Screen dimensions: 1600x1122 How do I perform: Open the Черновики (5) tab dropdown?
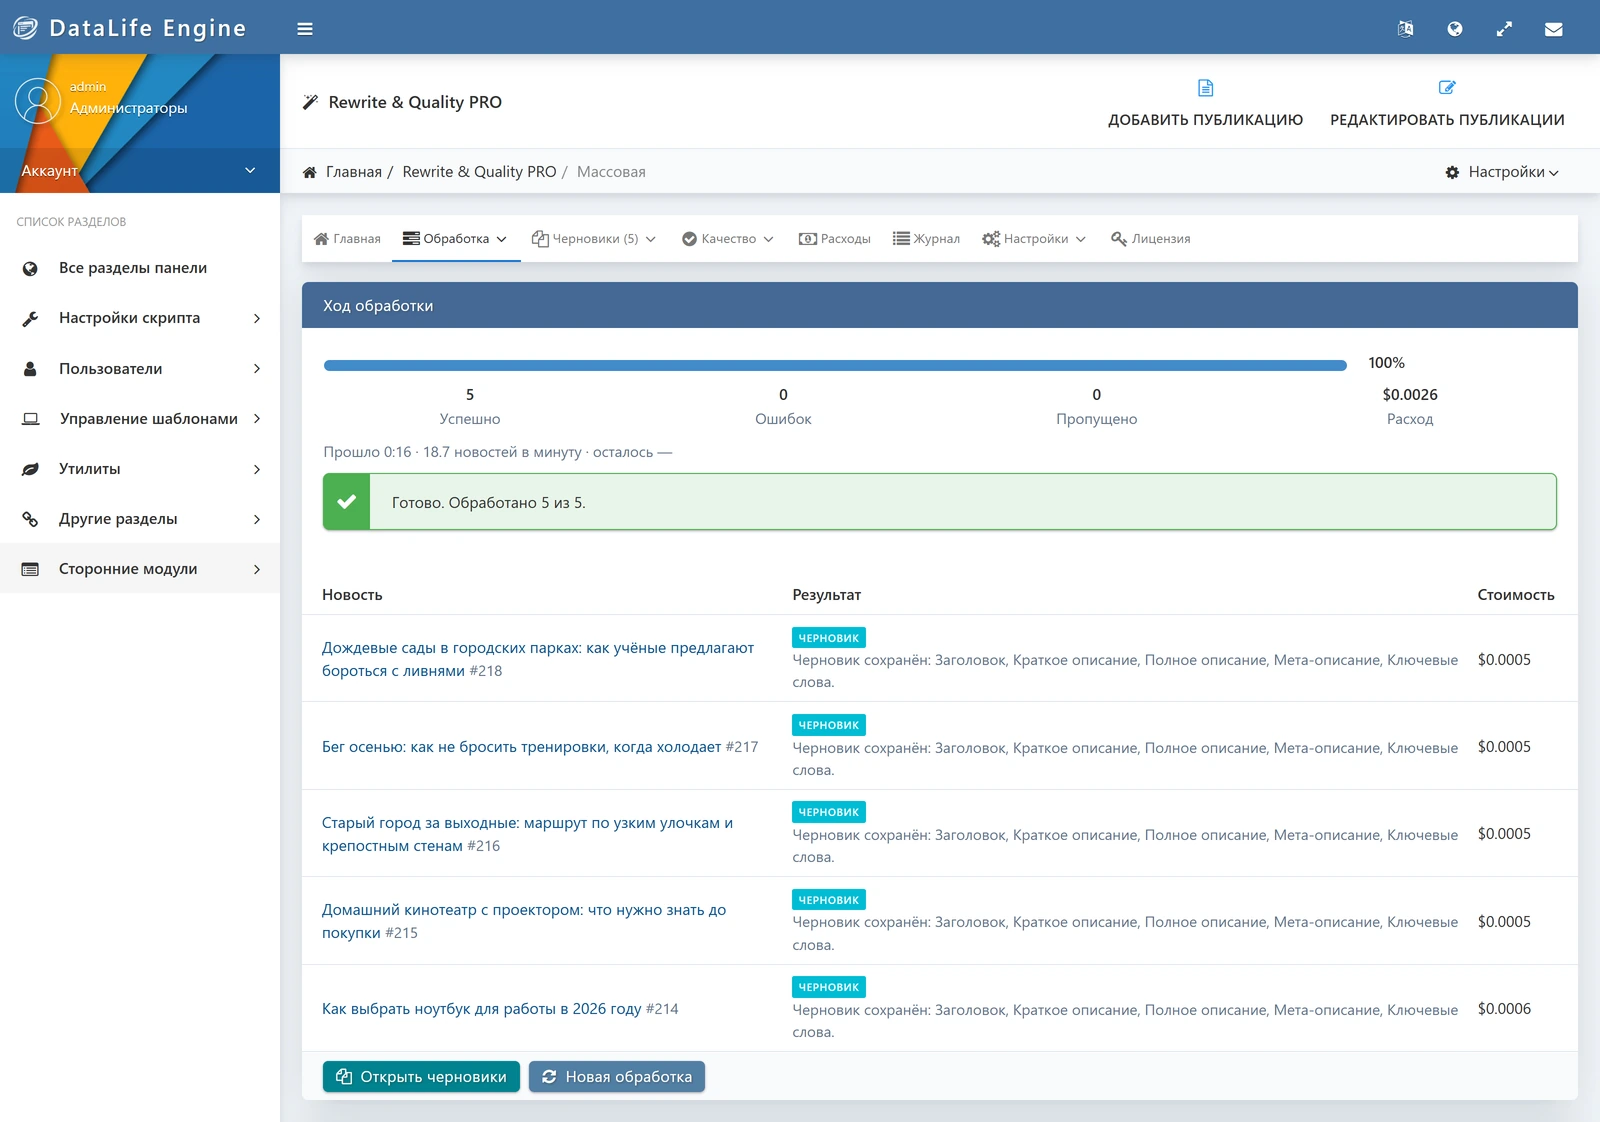(x=594, y=239)
